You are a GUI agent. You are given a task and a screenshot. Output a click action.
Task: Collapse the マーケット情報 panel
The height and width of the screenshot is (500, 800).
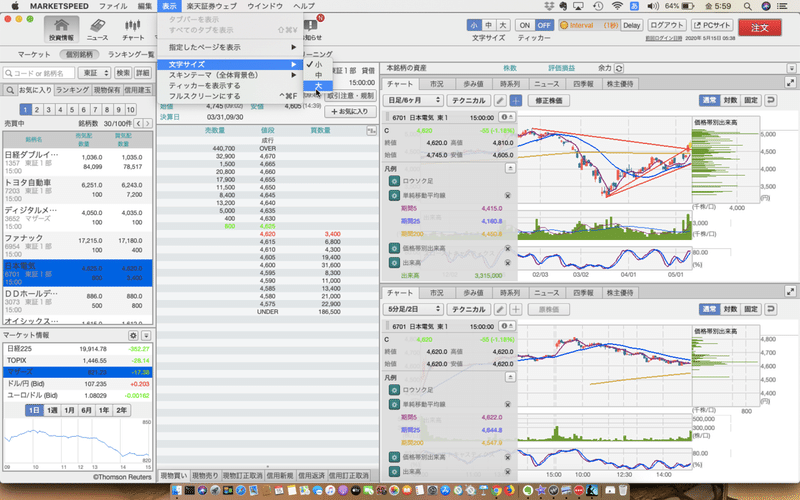pos(146,335)
